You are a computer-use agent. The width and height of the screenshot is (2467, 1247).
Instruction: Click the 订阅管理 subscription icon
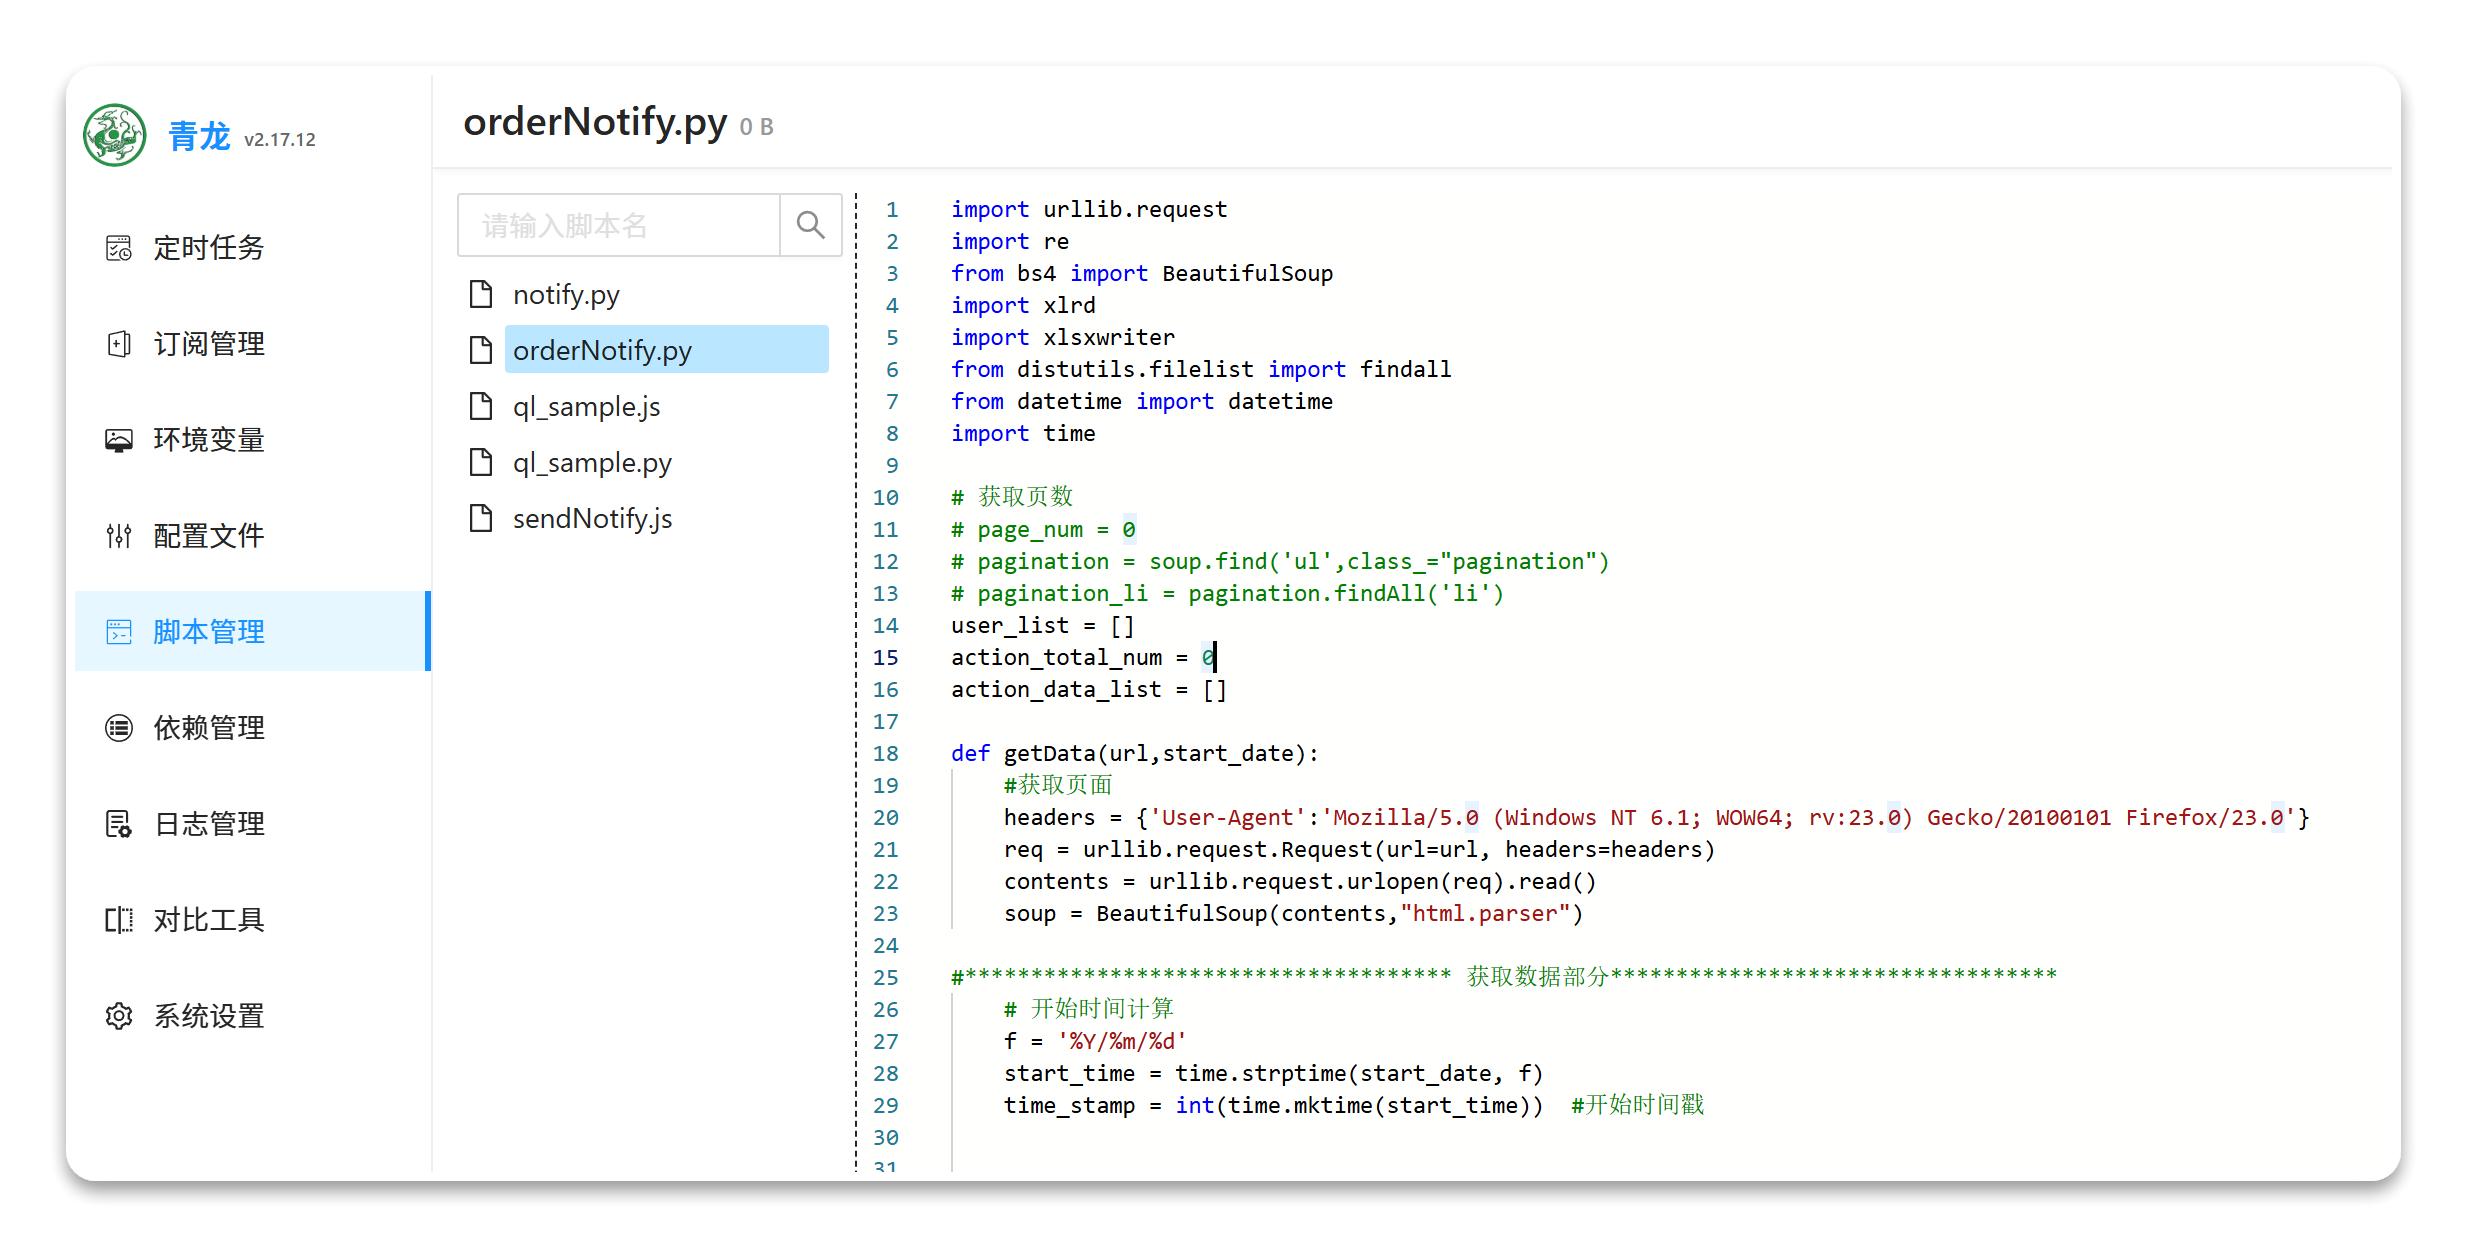[x=119, y=344]
